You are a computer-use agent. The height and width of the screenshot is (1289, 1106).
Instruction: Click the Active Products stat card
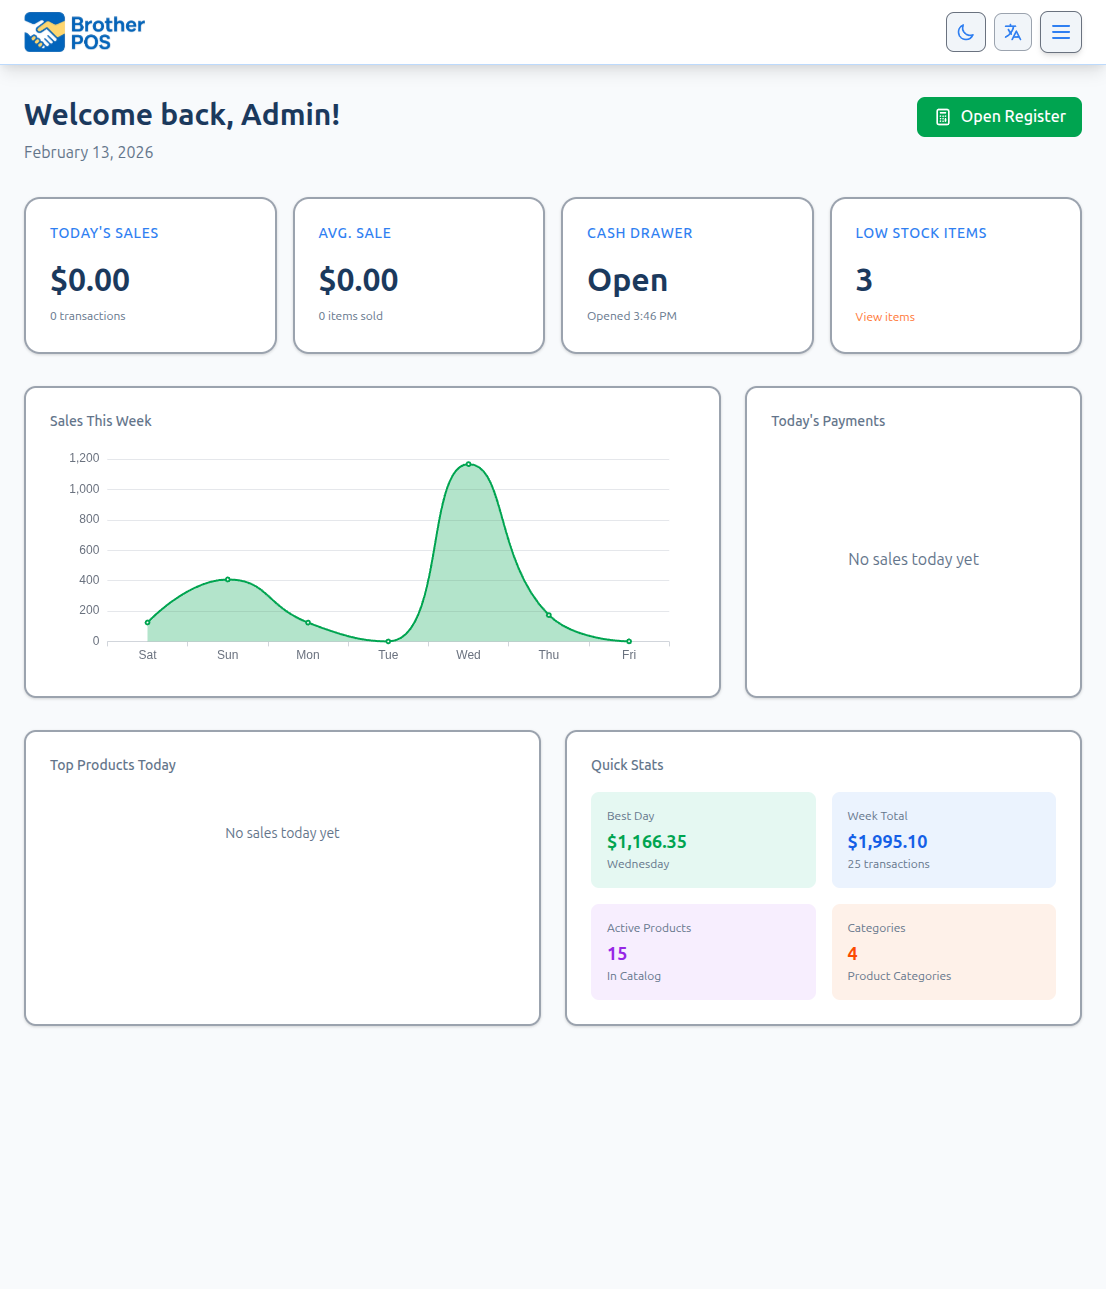click(x=703, y=951)
